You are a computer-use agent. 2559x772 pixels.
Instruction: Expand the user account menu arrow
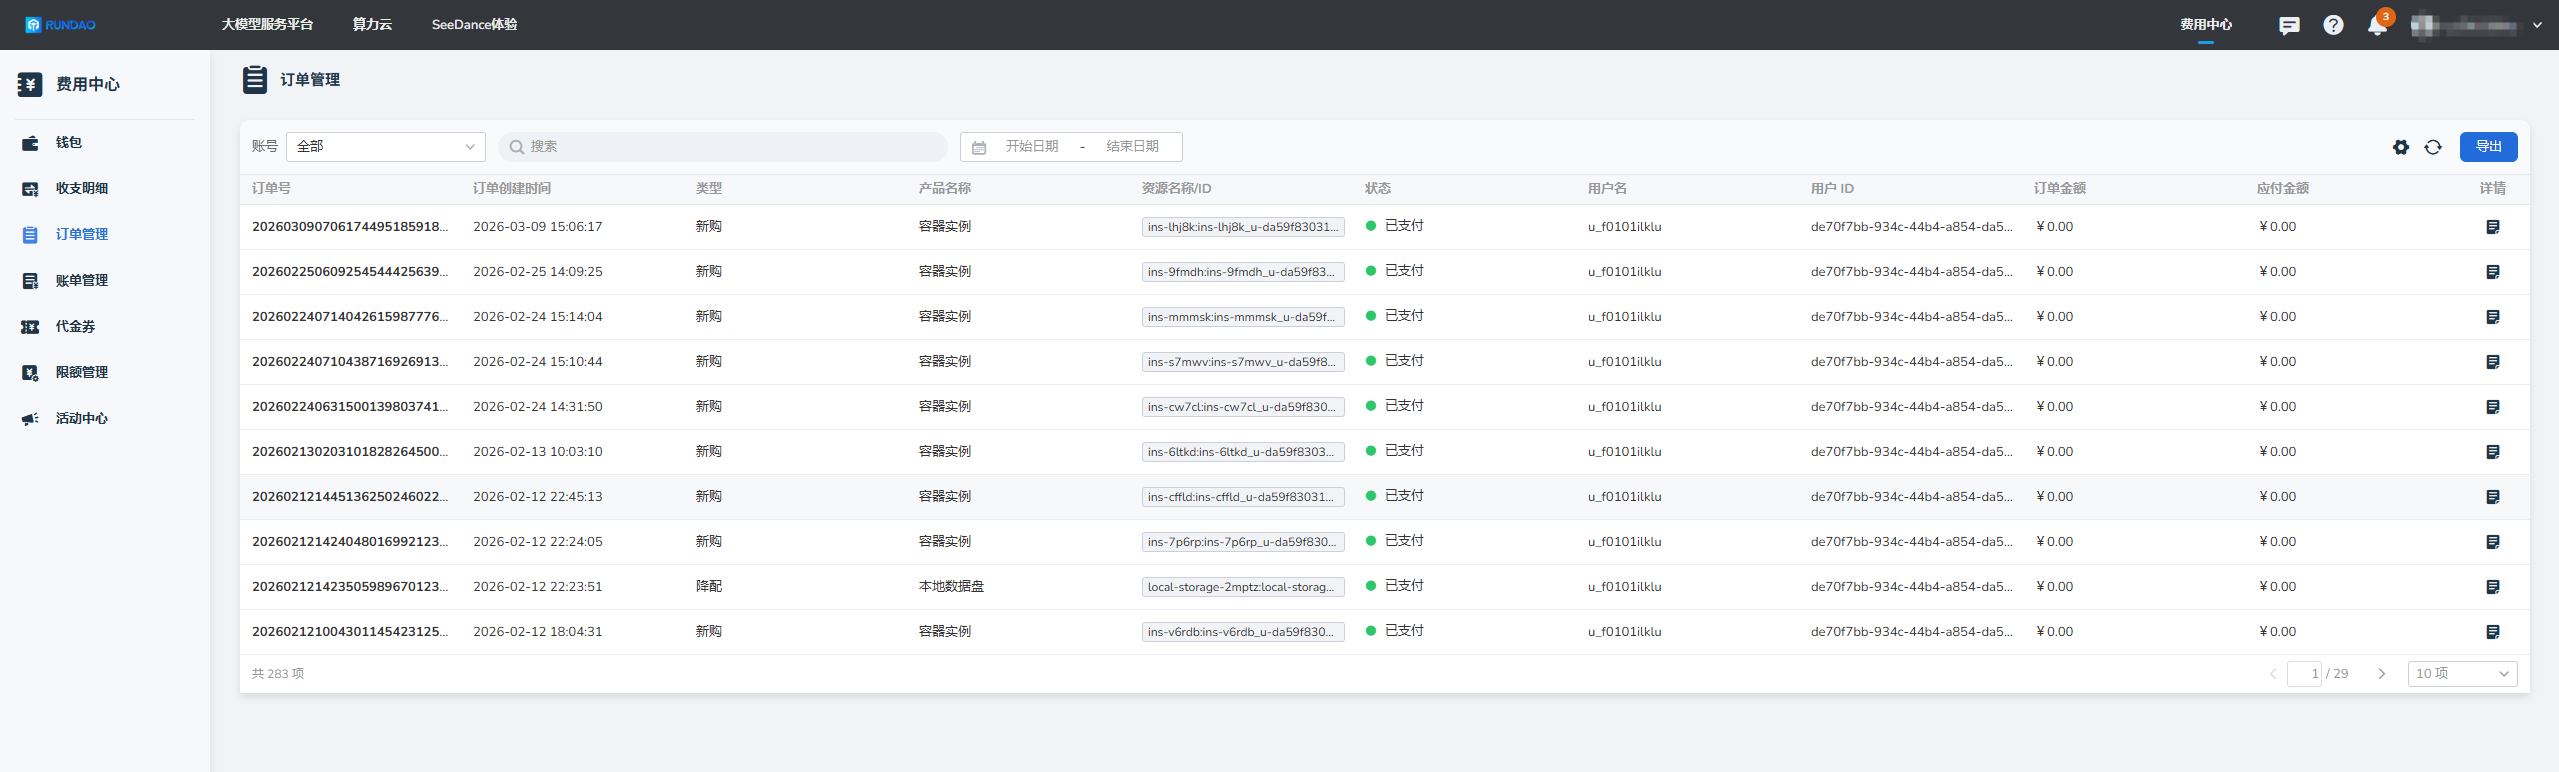pos(2537,25)
